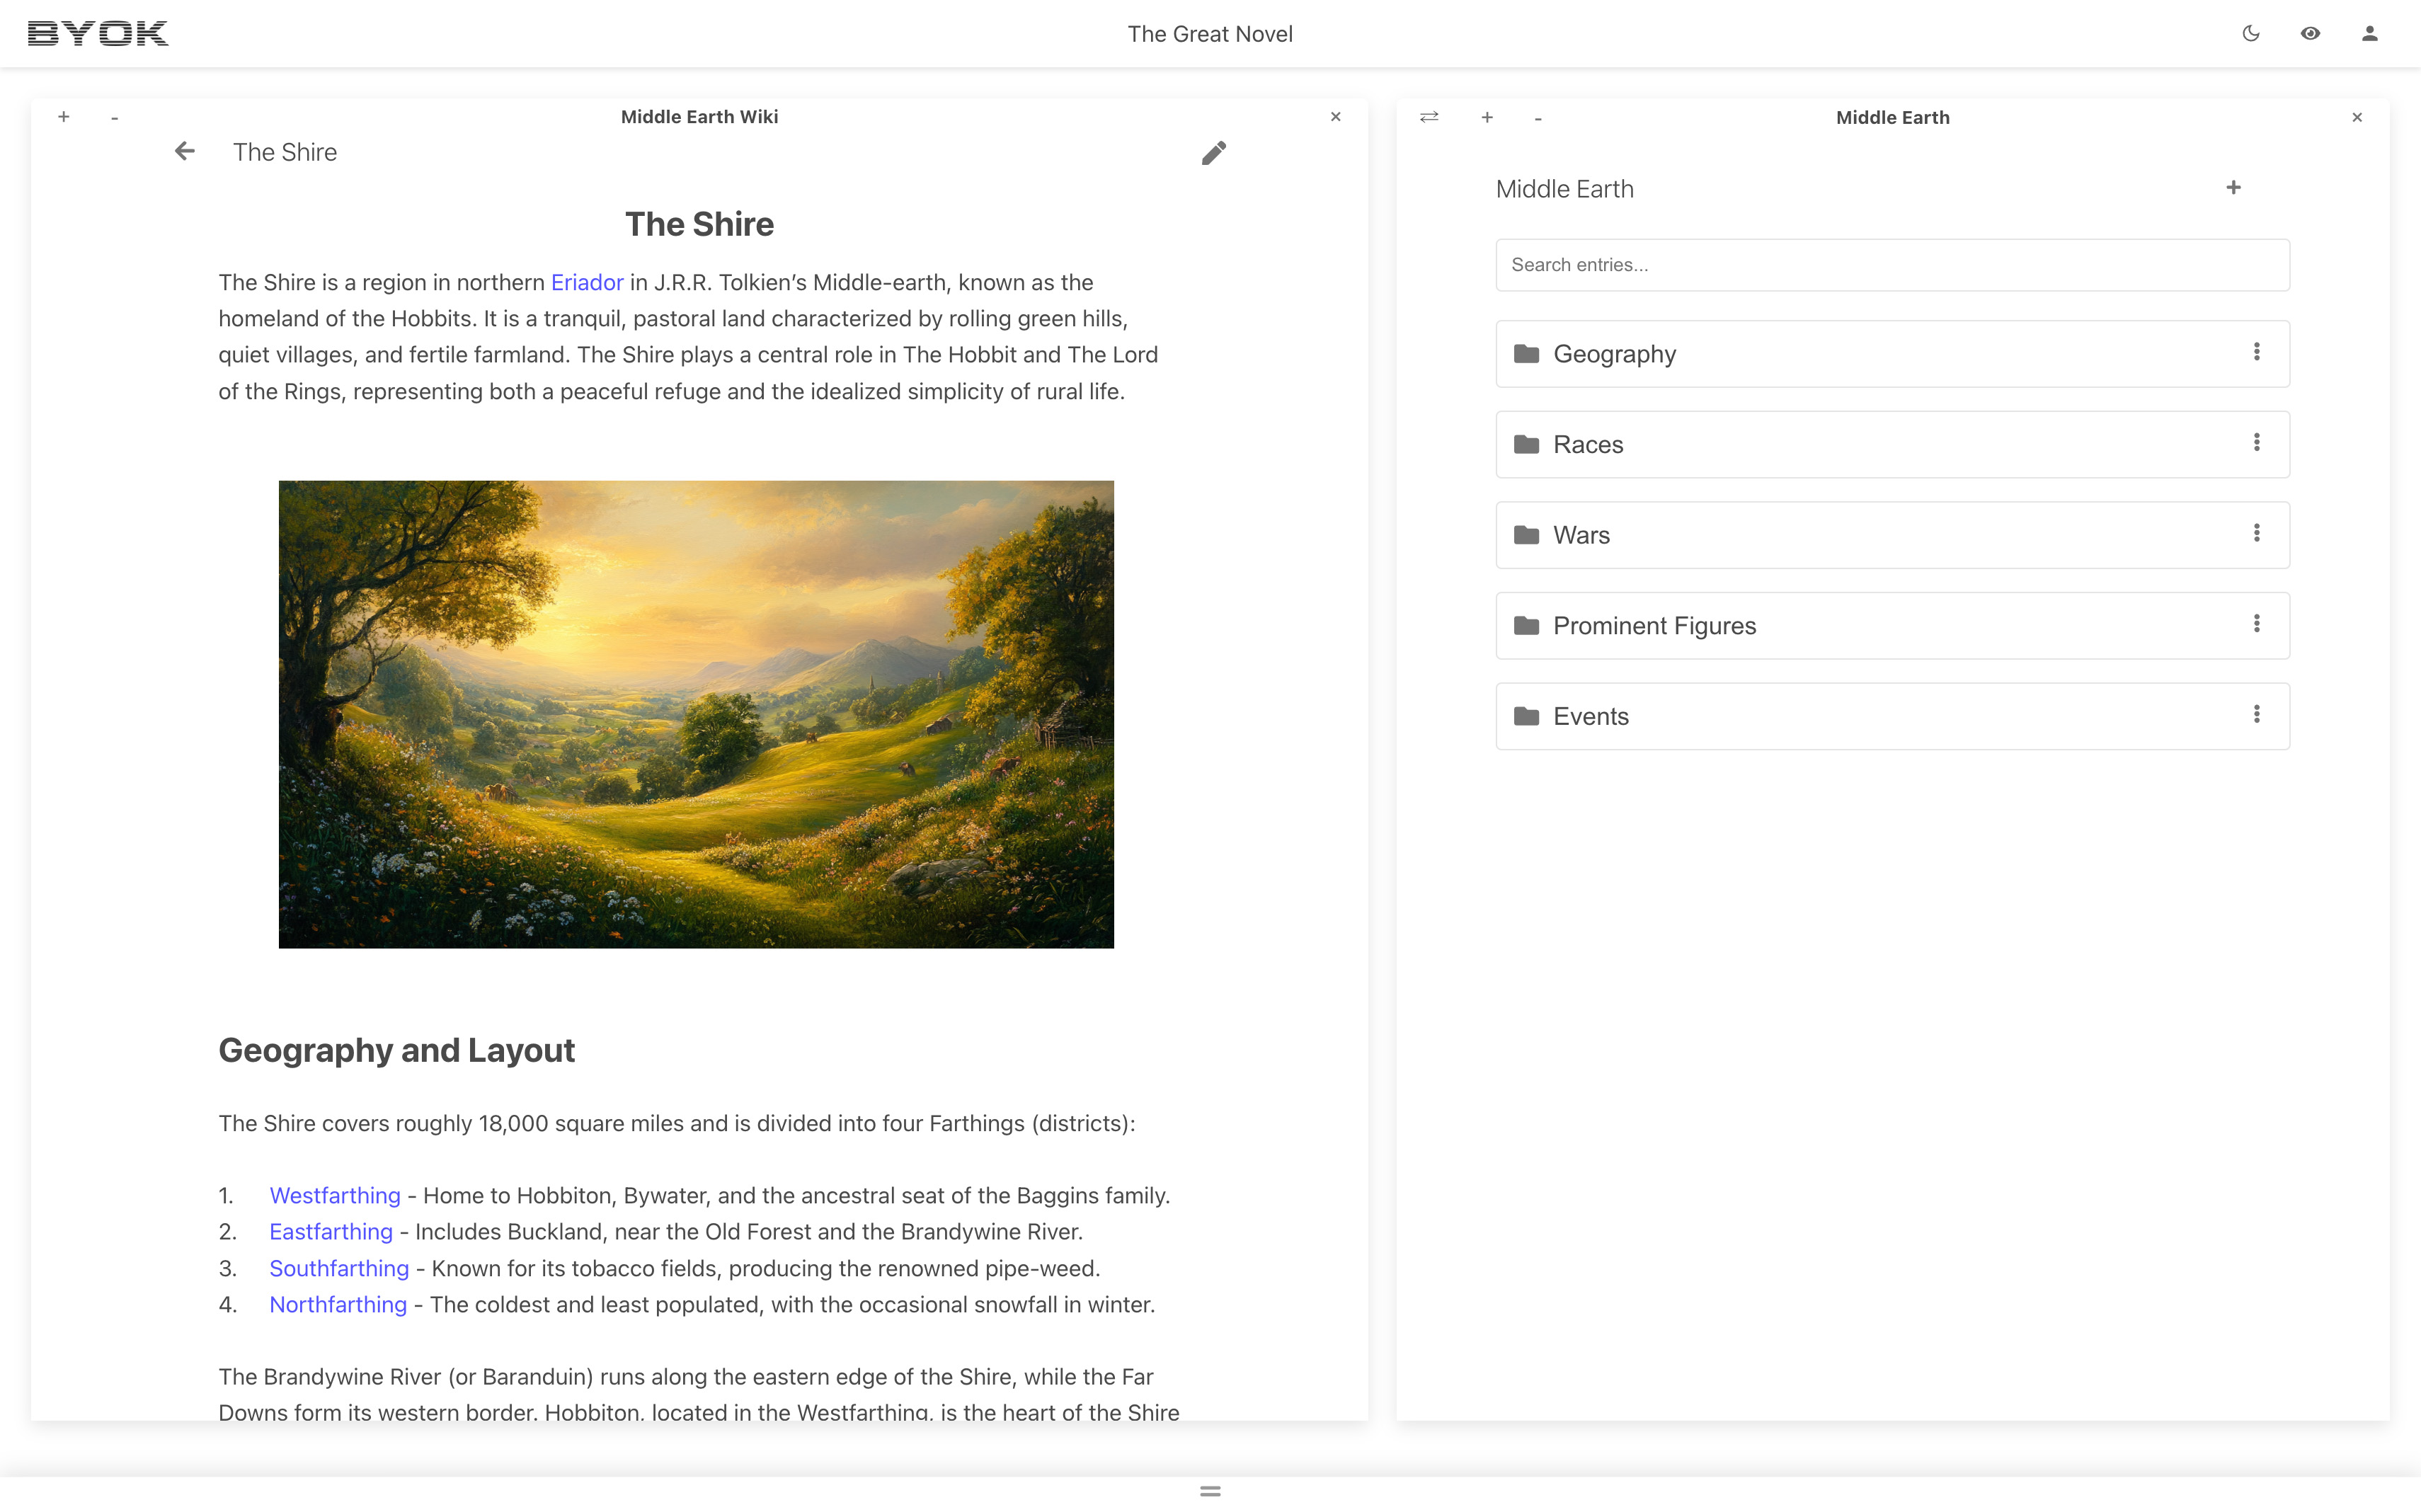
Task: Toggle dark mode with the moon icon
Action: tap(2250, 34)
